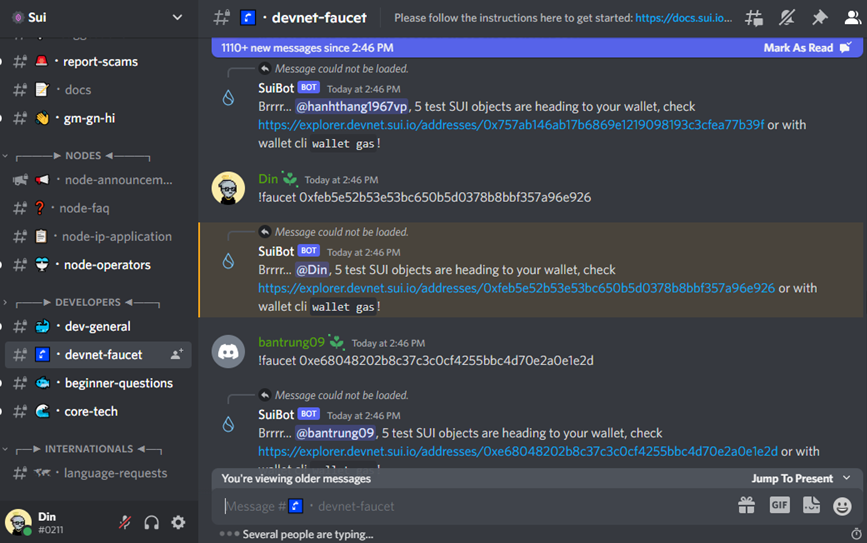Image resolution: width=867 pixels, height=543 pixels.
Task: Click the highlighted @Din mention
Action: click(312, 270)
